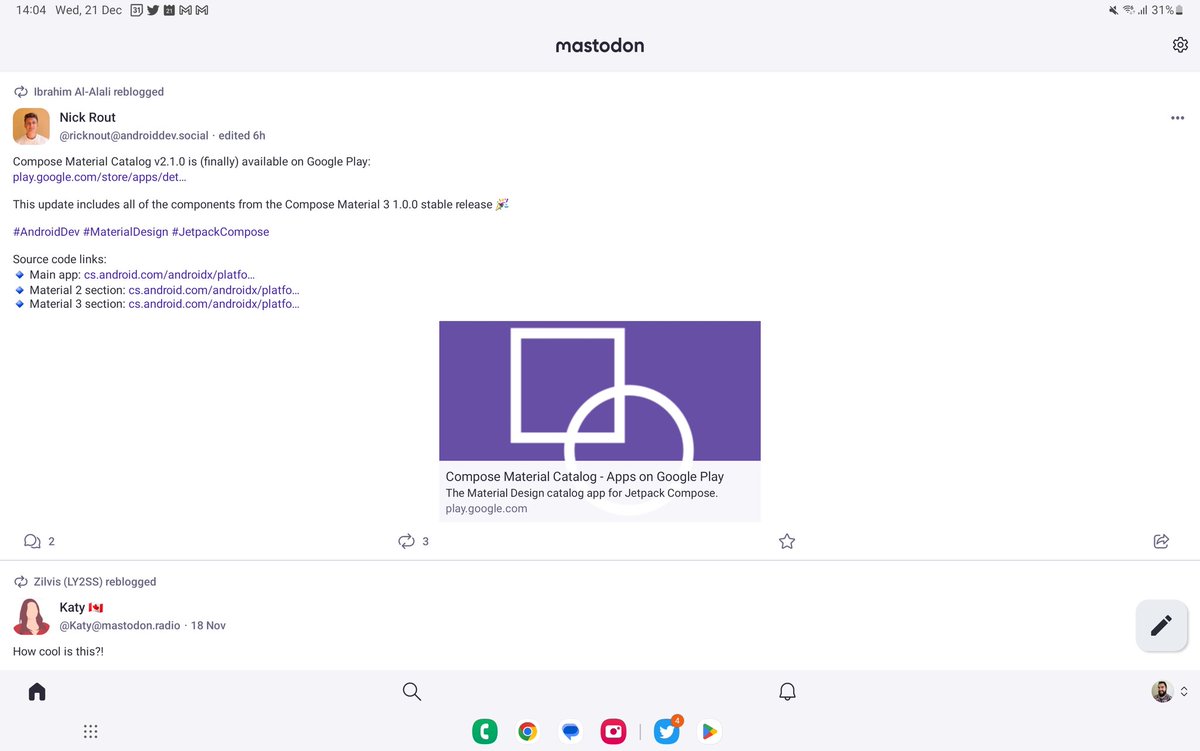Viewport: 1200px width, 751px height.
Task: Tap the boost count 3
Action: tap(425, 541)
